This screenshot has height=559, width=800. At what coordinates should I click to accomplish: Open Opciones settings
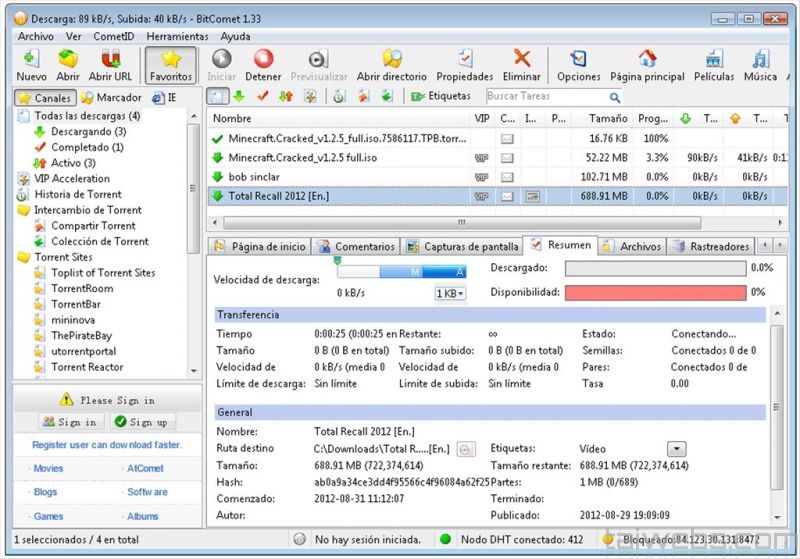point(578,64)
